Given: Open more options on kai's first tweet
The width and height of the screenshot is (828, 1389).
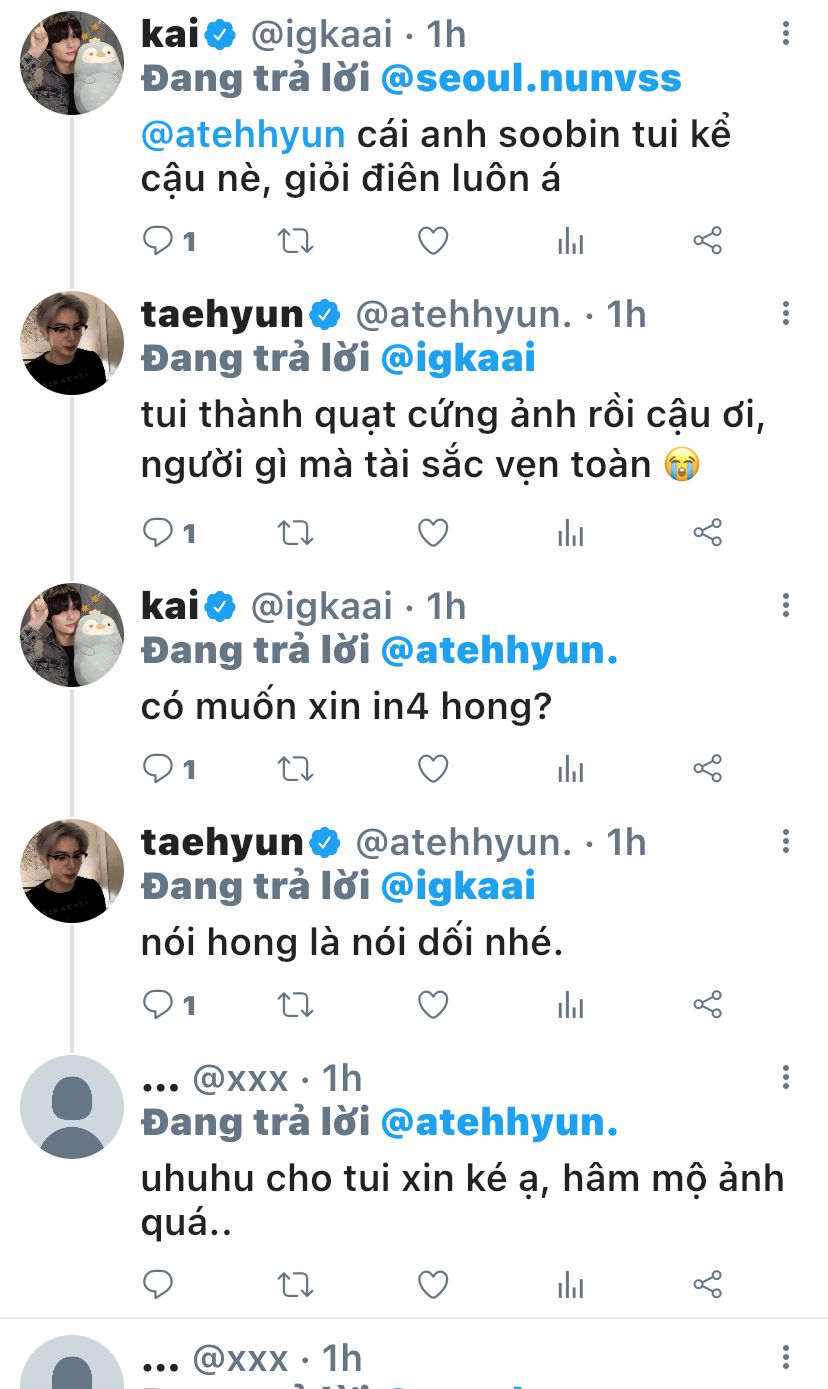Looking at the screenshot, I should (786, 35).
